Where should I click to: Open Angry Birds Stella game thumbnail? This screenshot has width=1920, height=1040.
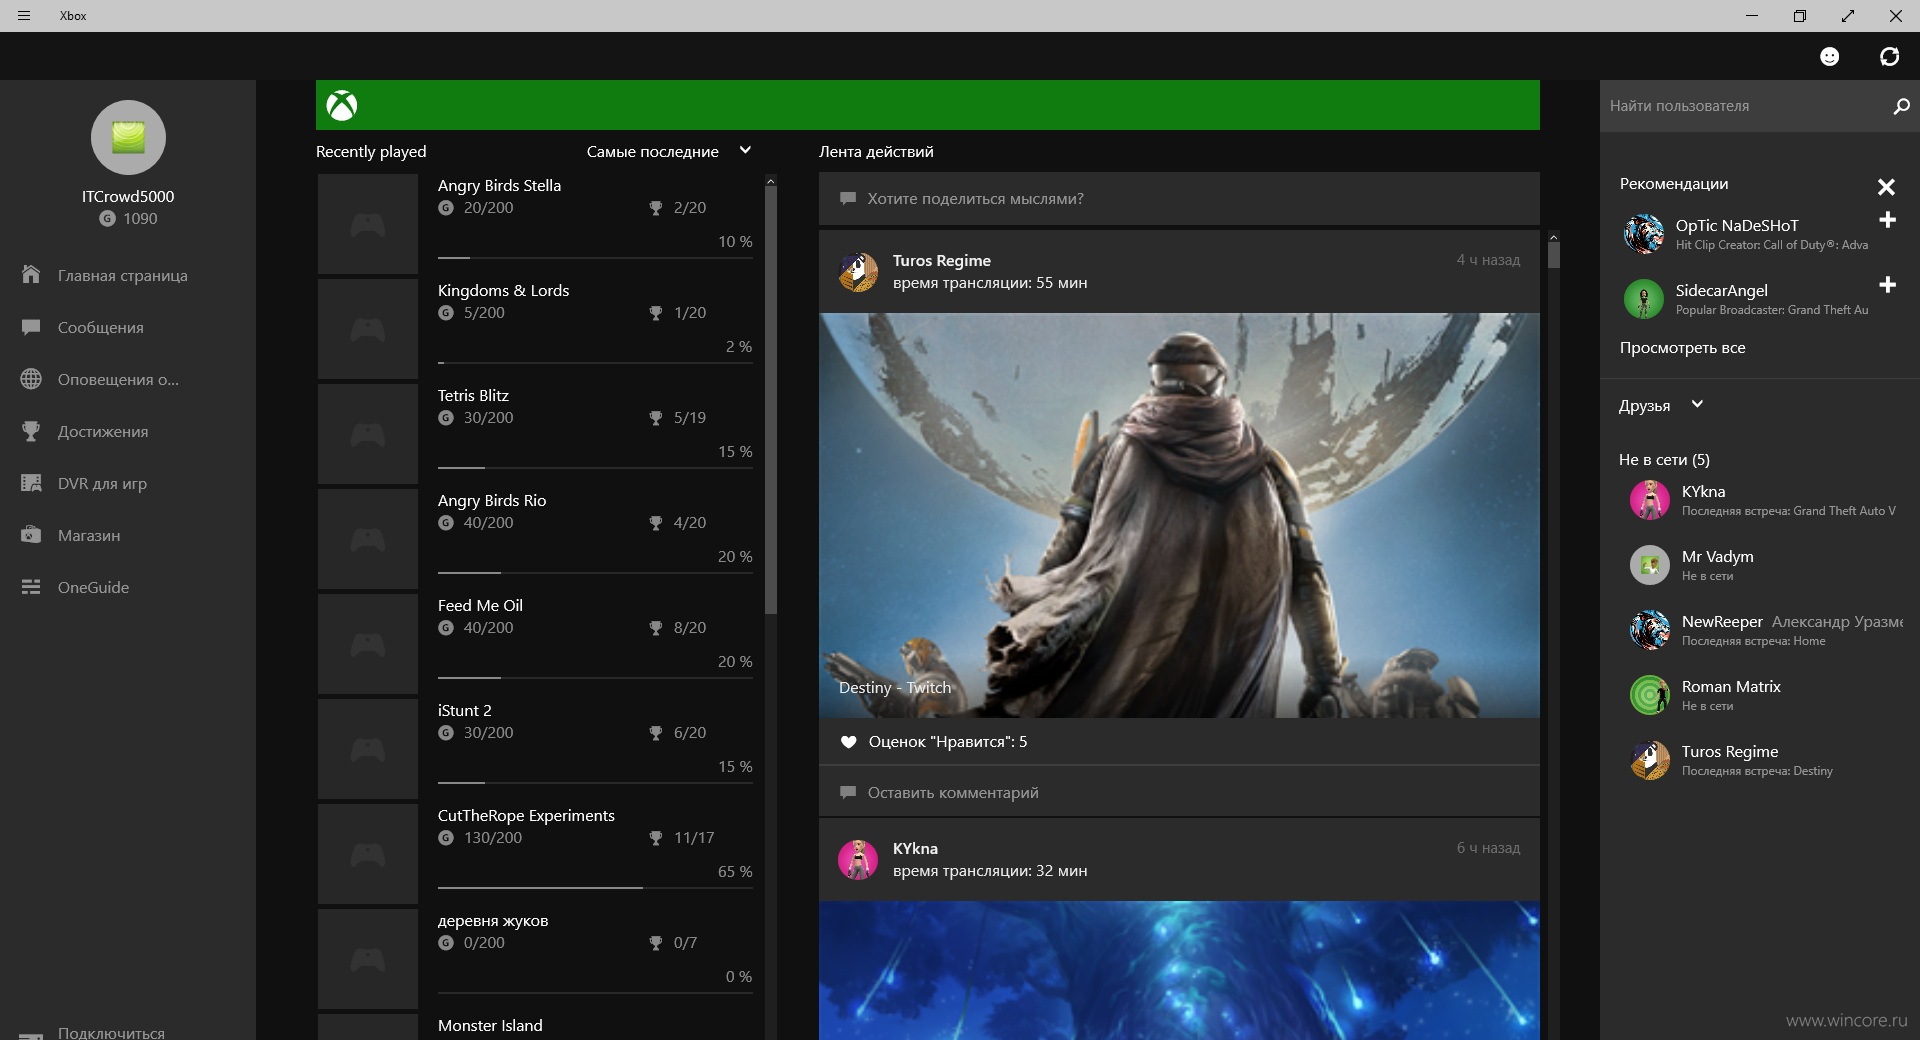click(368, 224)
